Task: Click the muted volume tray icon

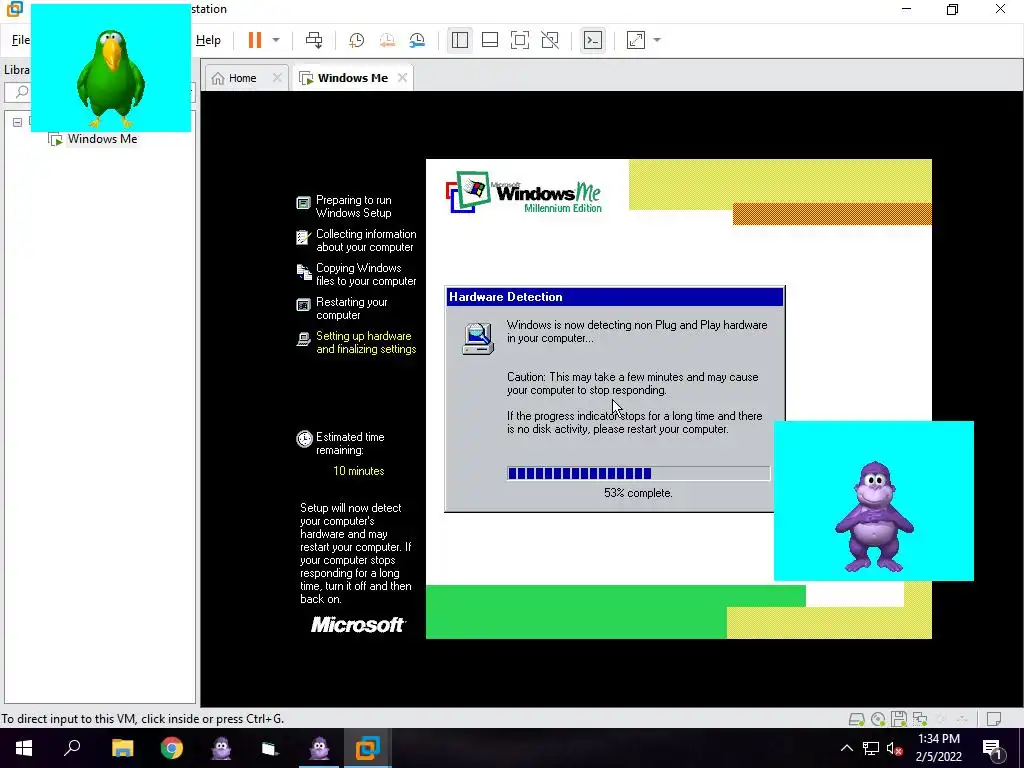Action: pos(895,748)
